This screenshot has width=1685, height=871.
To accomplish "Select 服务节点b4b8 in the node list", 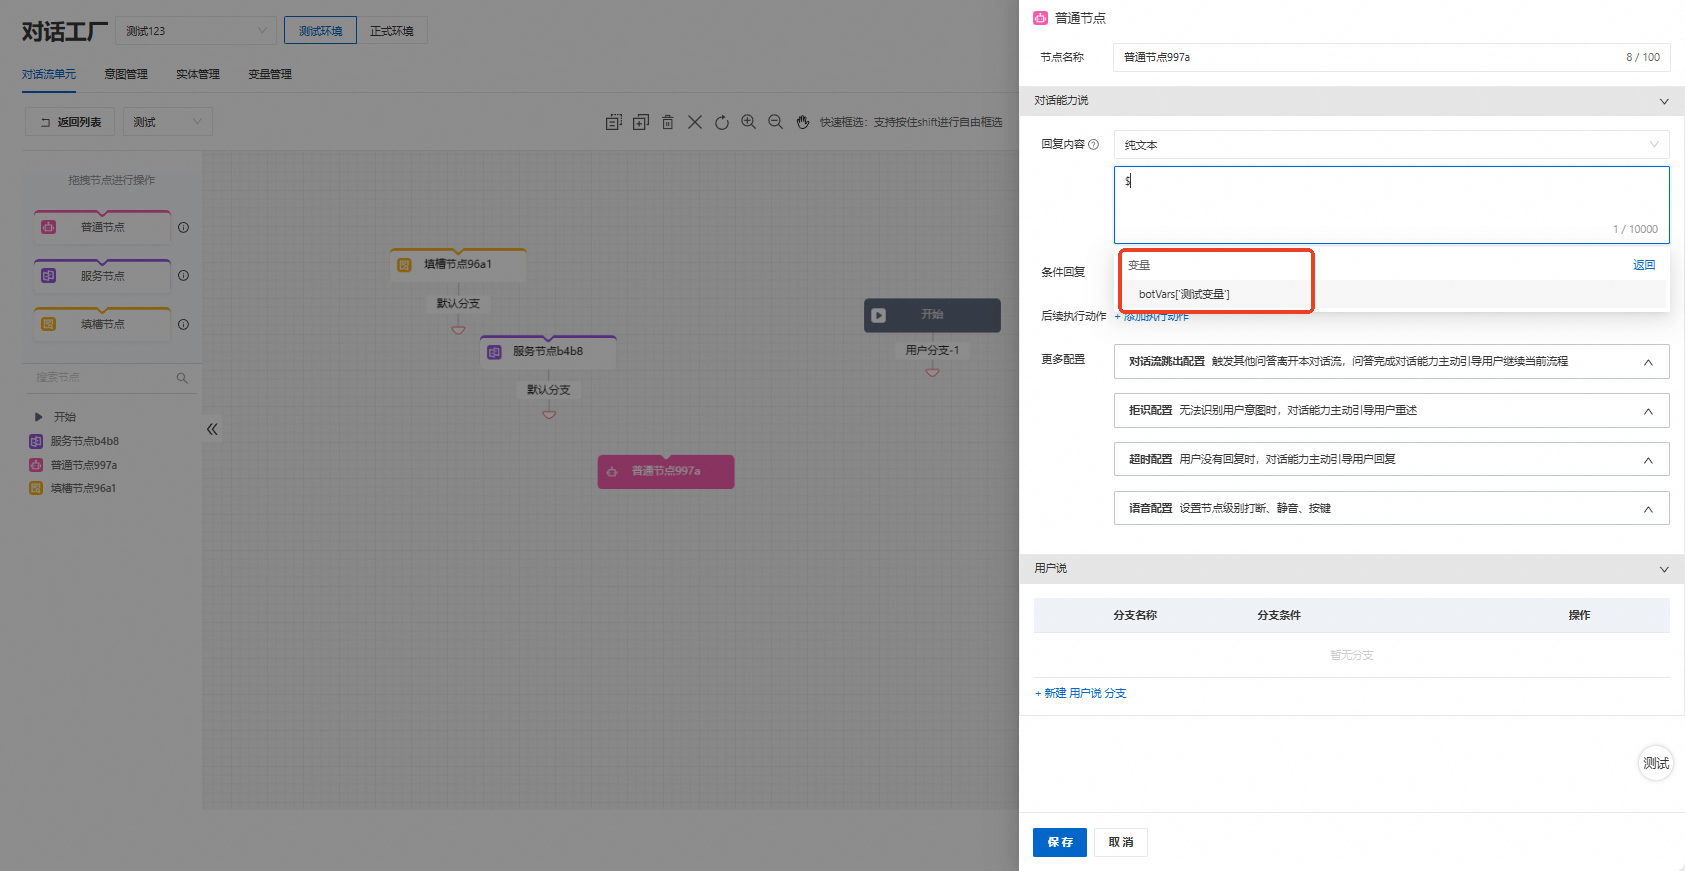I will (85, 441).
